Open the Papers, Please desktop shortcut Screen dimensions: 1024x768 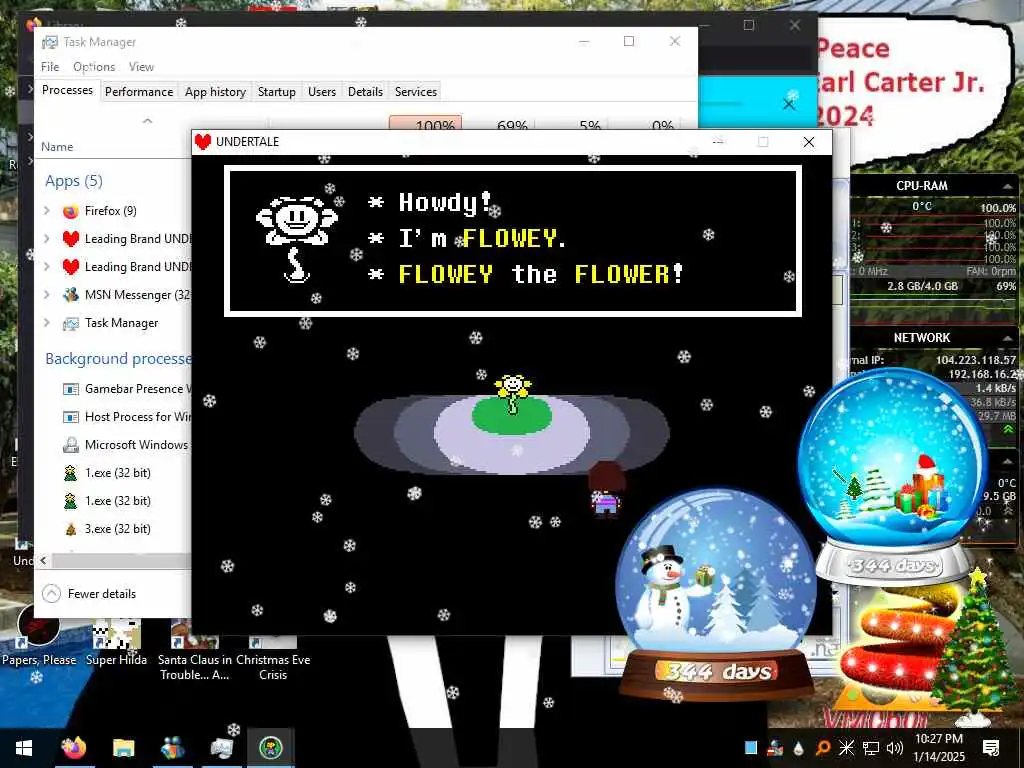click(39, 635)
